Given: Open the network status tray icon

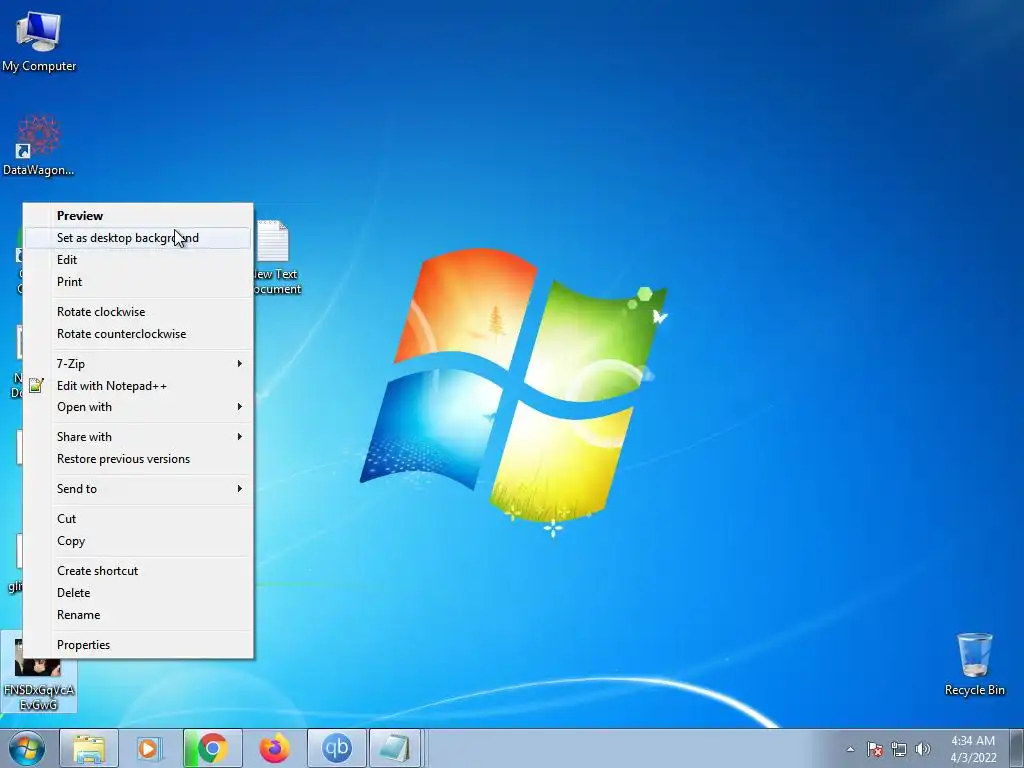Looking at the screenshot, I should (x=899, y=749).
